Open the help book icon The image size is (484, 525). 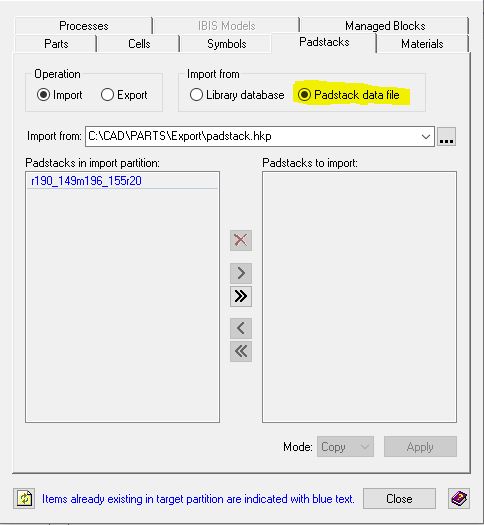pos(459,499)
